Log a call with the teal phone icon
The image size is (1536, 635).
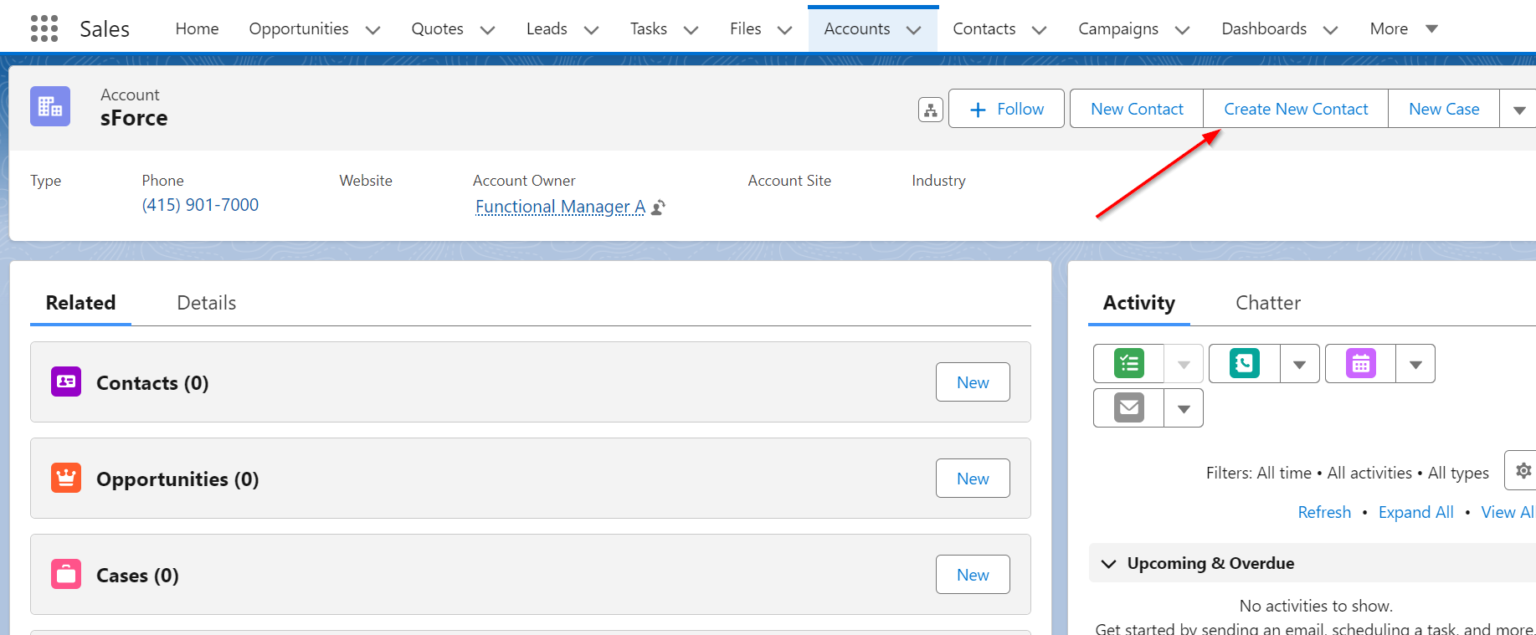(1243, 363)
